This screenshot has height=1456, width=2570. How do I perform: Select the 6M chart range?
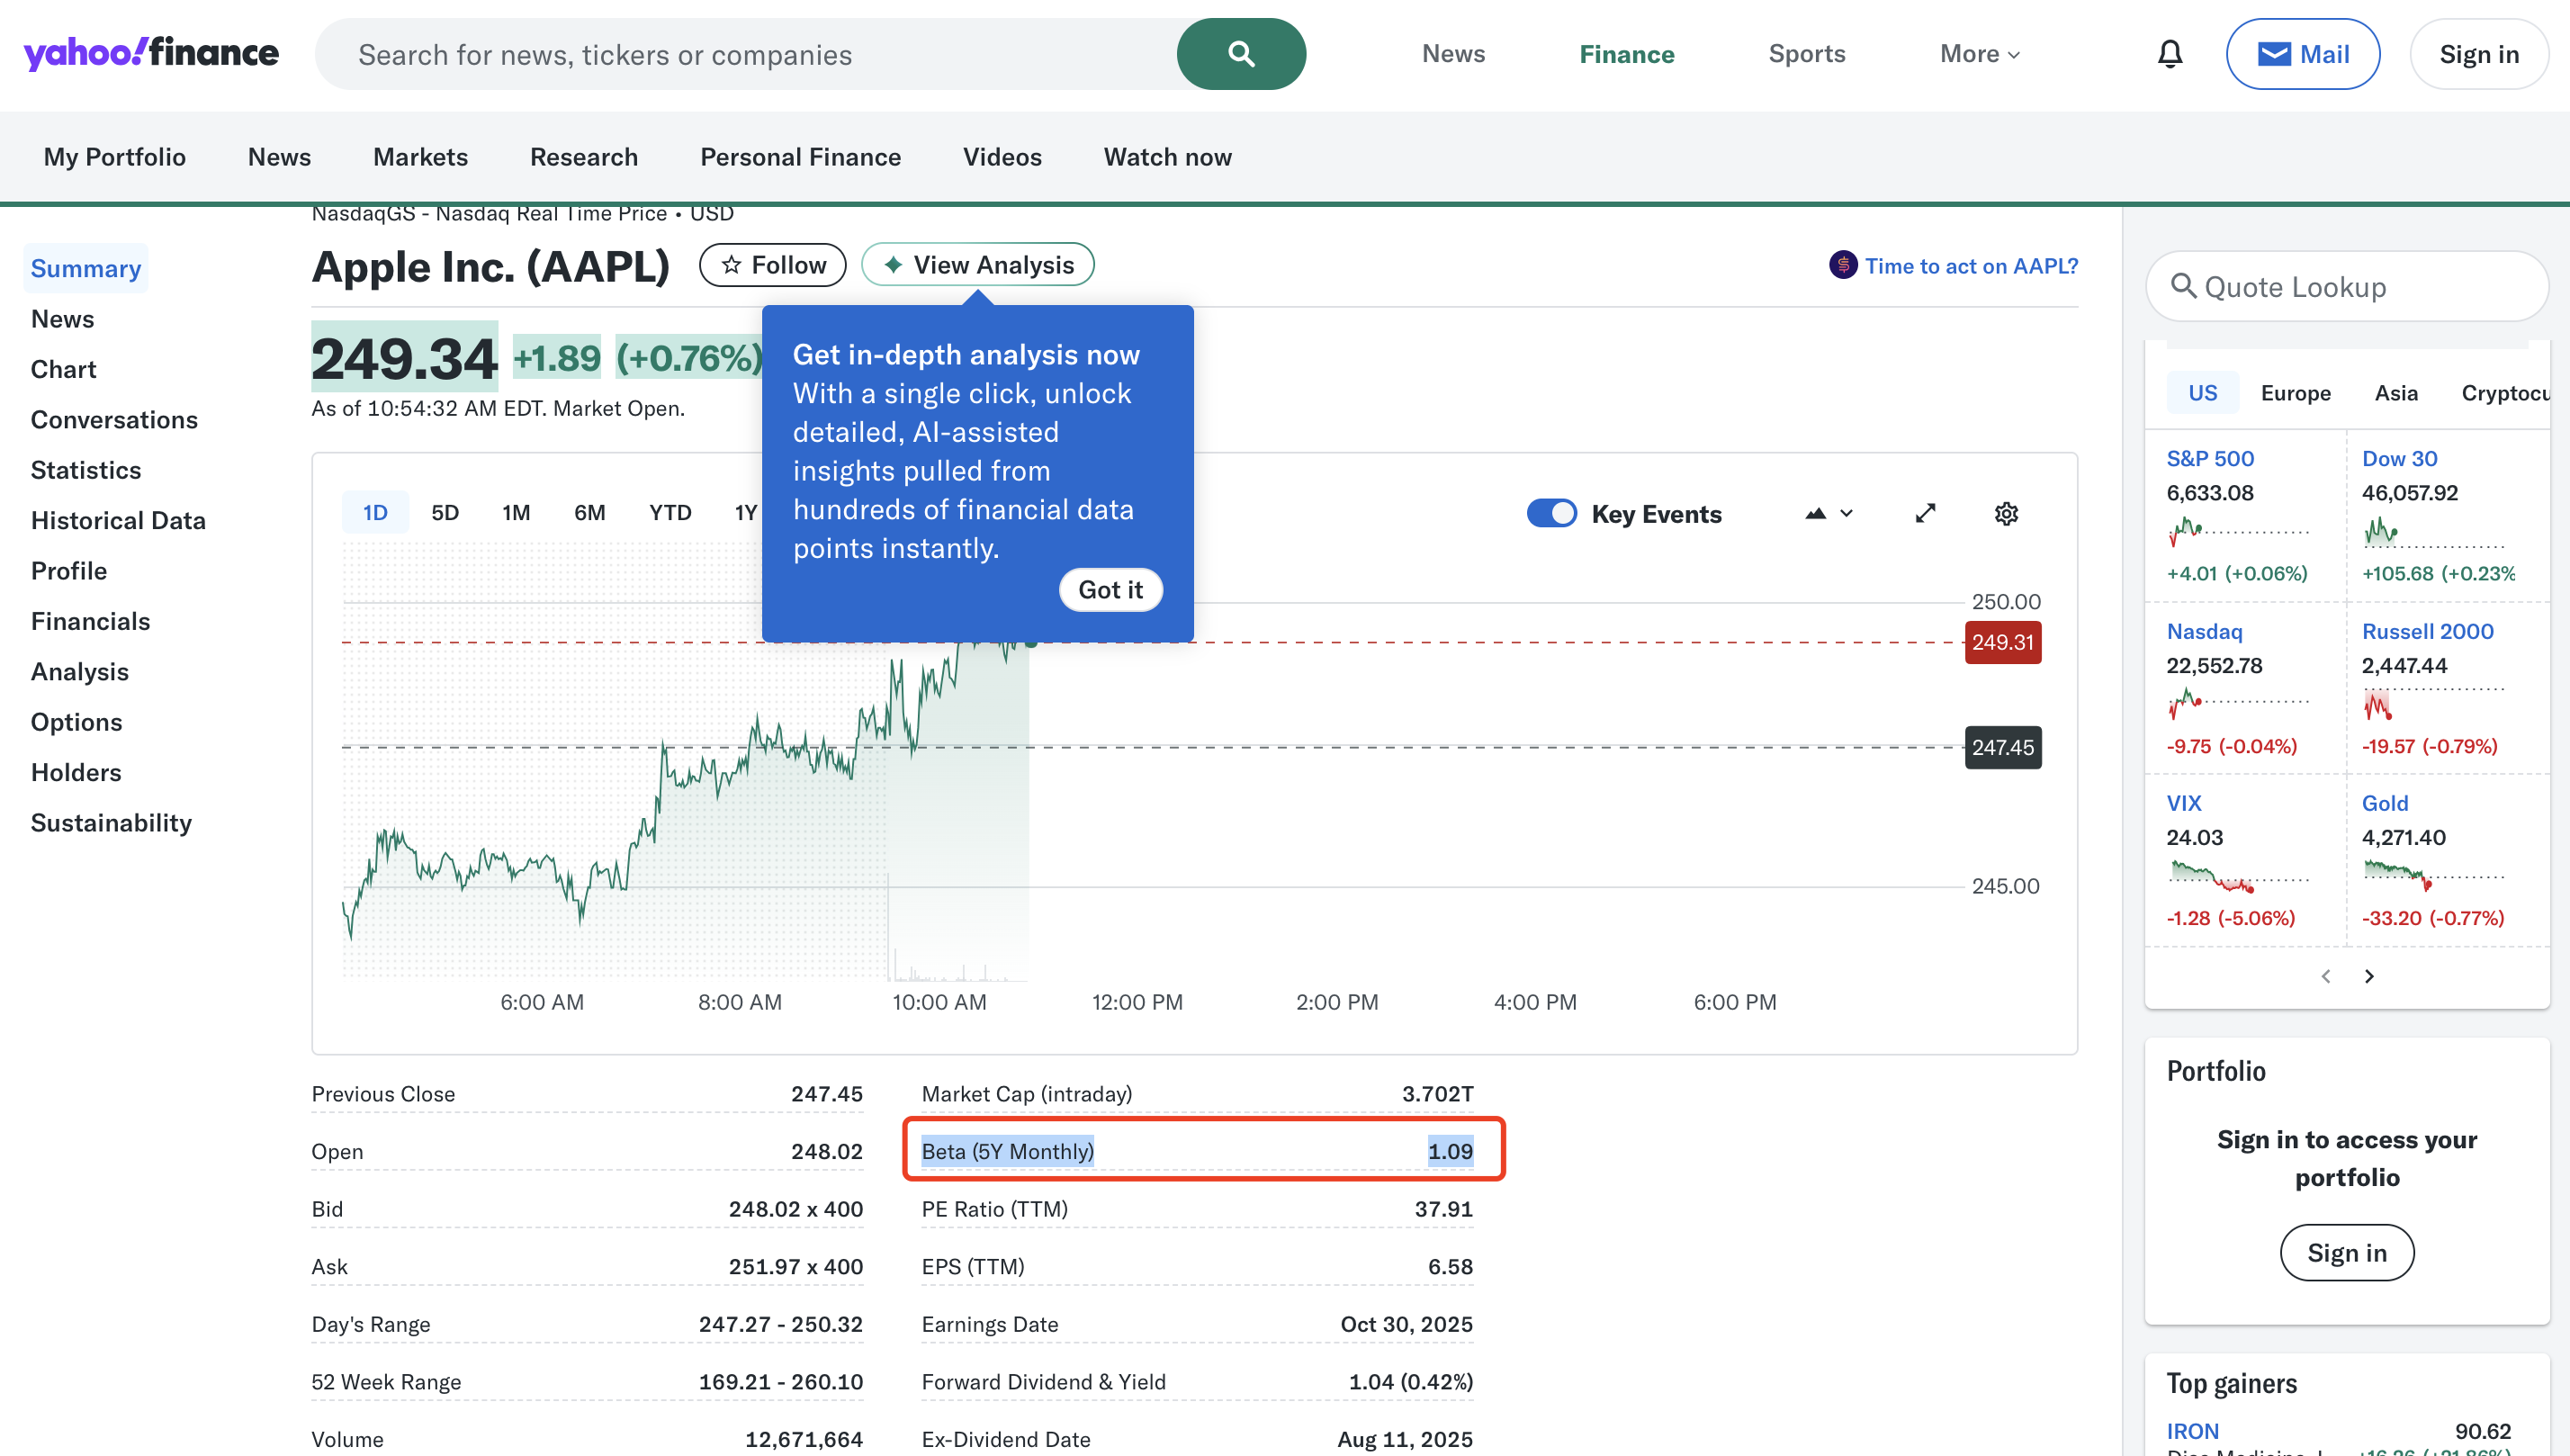tap(589, 513)
